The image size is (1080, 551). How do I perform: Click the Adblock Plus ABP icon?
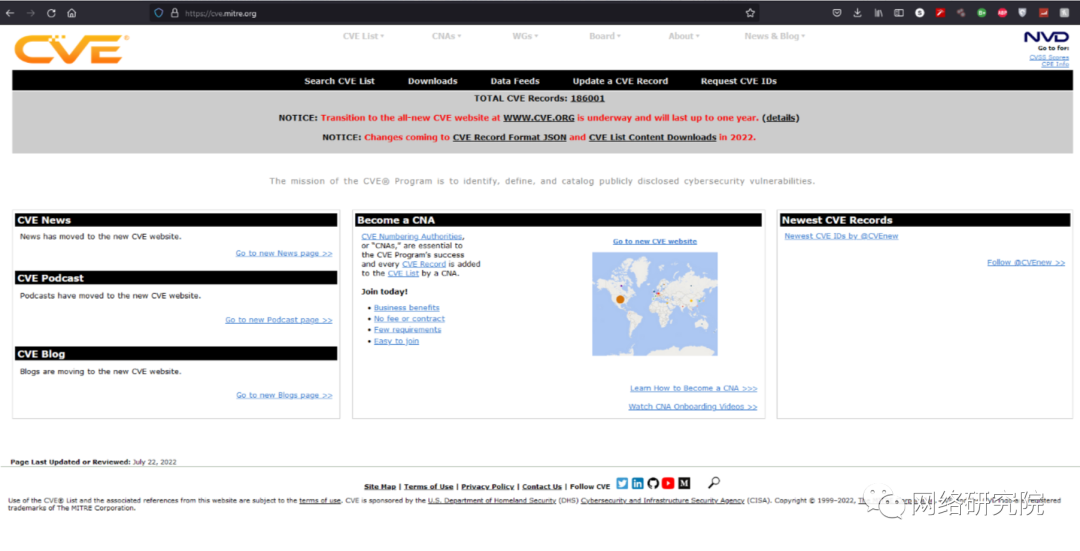coord(1002,13)
